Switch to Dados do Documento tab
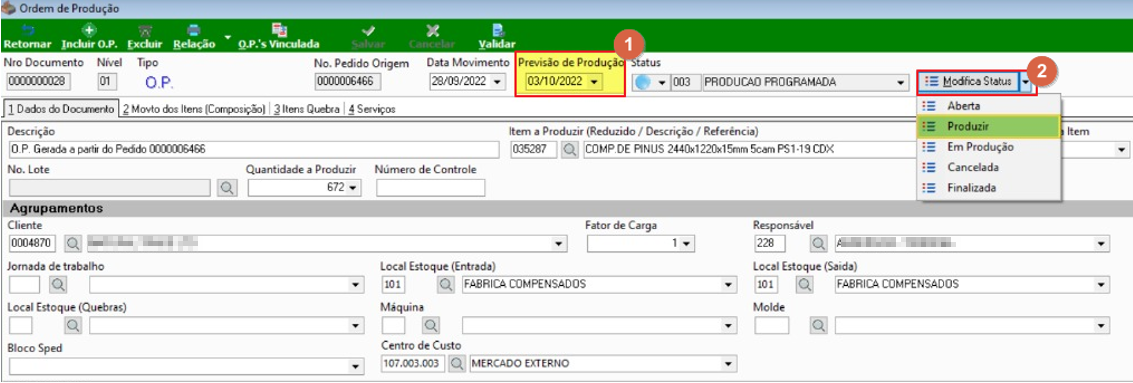This screenshot has height=383, width=1133. click(59, 109)
